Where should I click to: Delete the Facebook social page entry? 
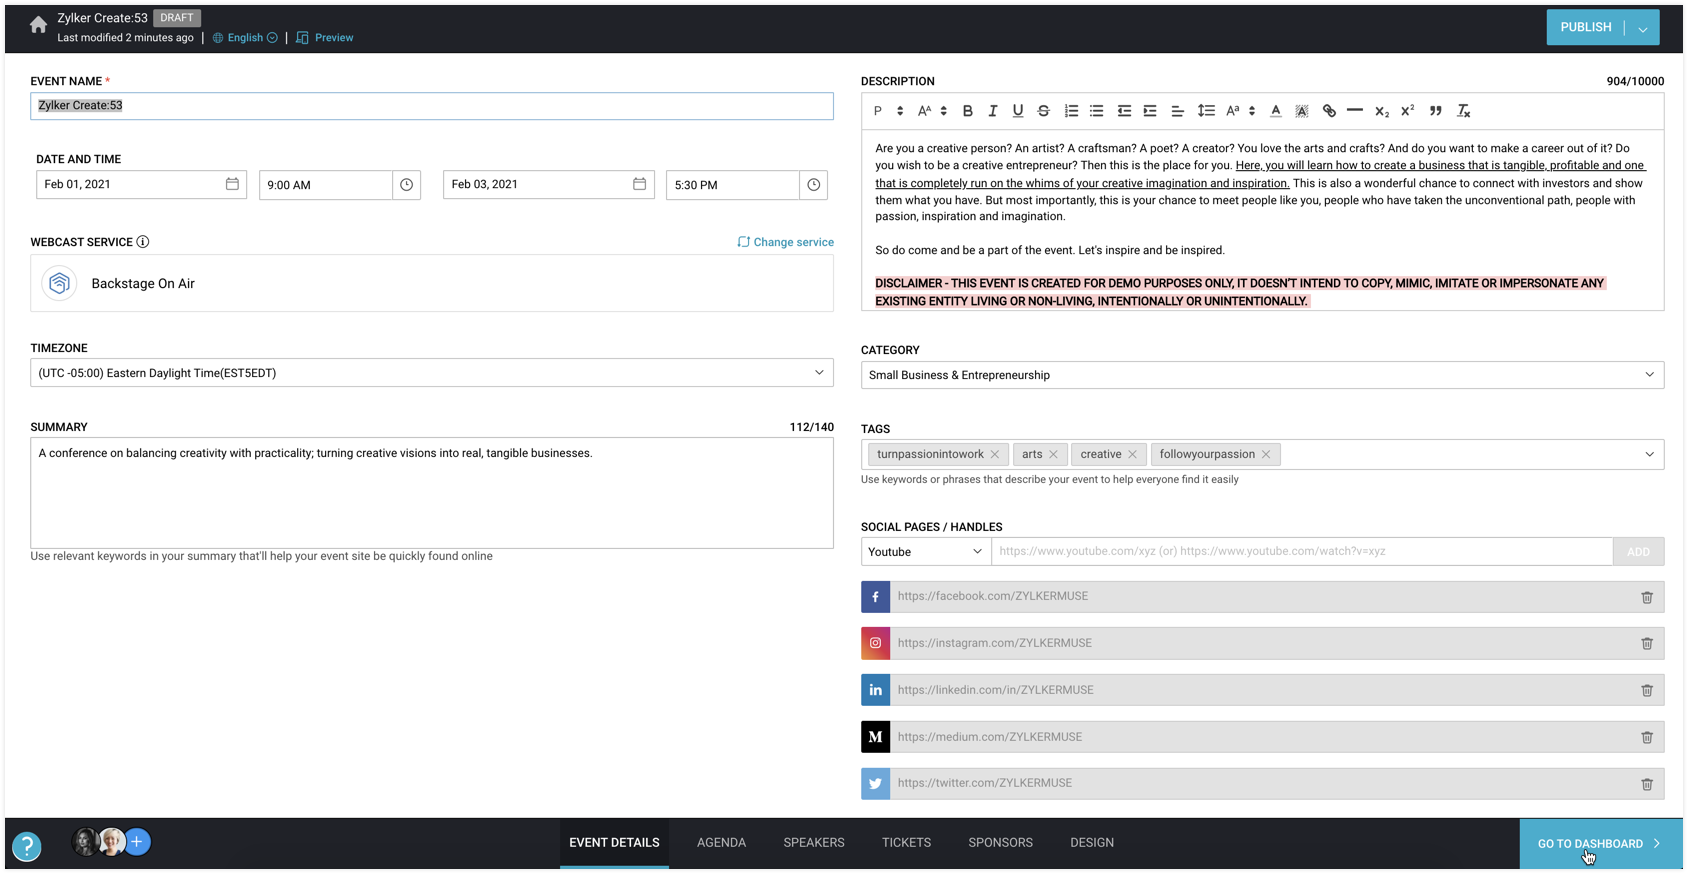click(x=1646, y=597)
